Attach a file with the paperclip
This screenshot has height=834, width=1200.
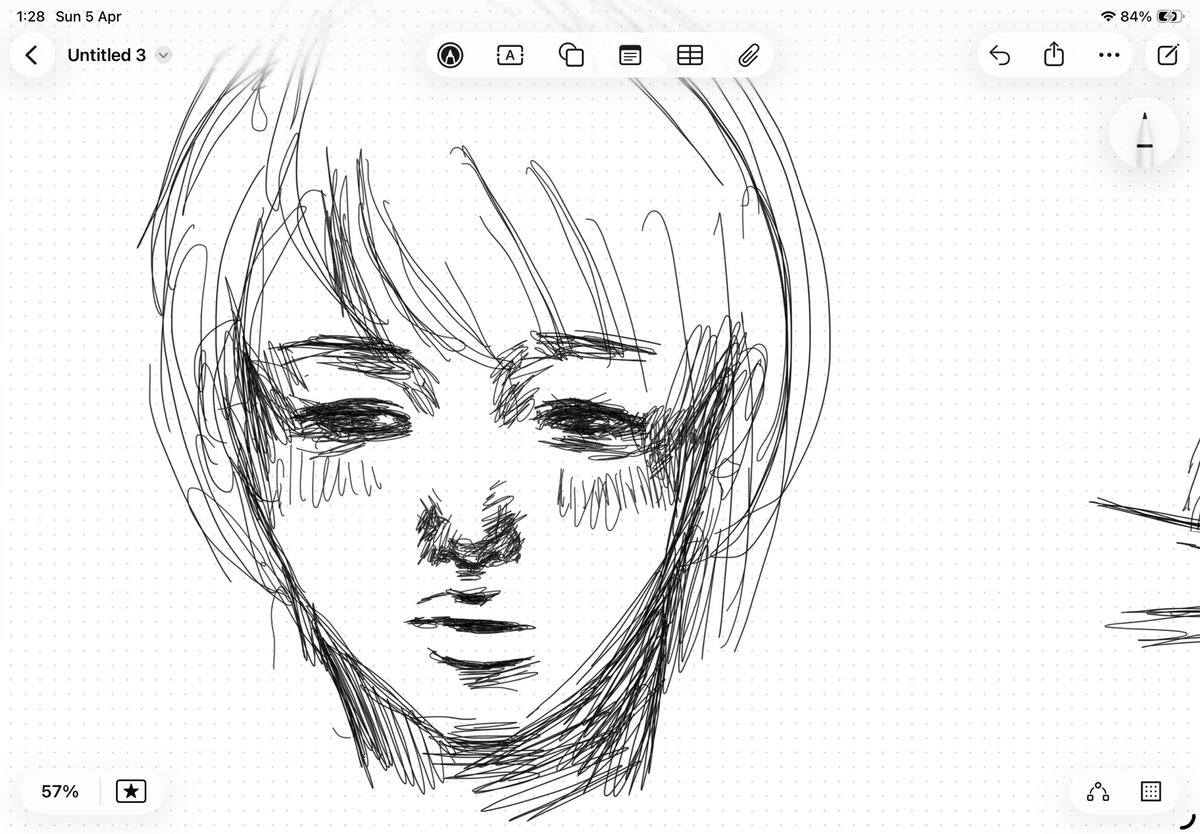click(749, 55)
